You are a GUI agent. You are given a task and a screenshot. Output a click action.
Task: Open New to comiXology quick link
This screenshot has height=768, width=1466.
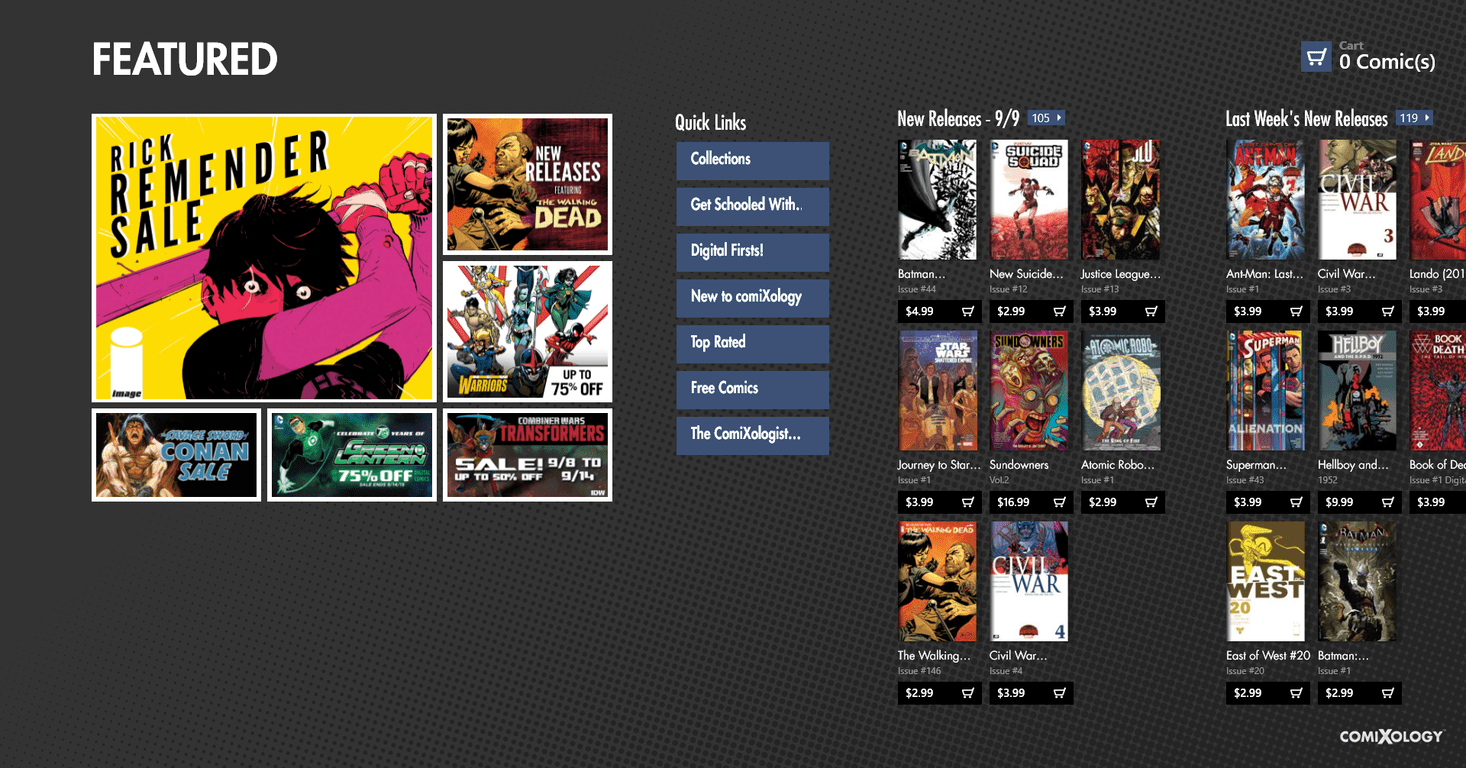coord(752,297)
